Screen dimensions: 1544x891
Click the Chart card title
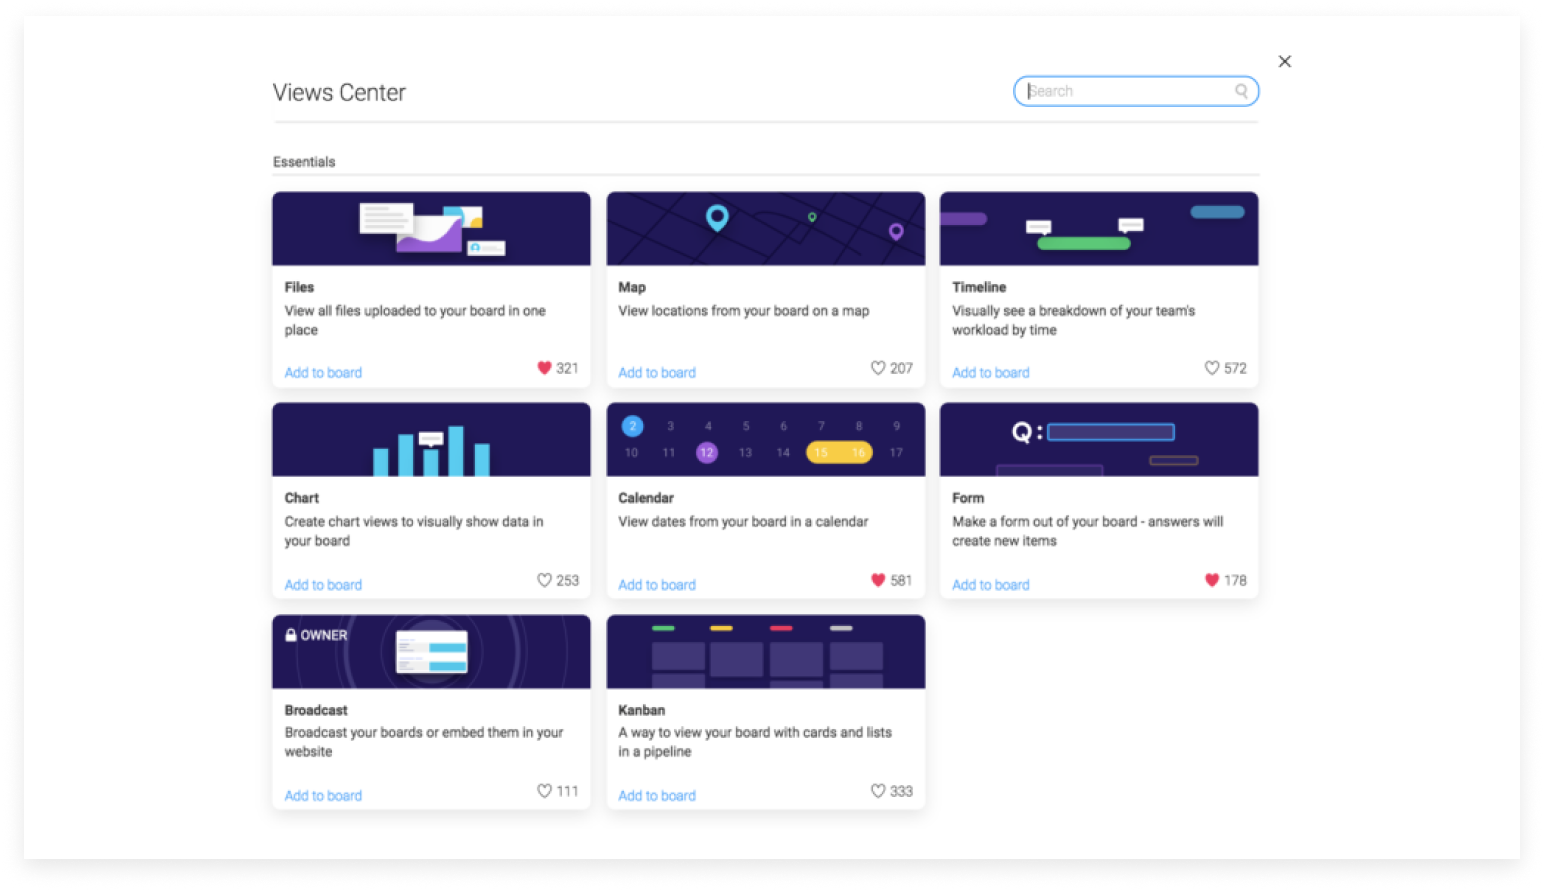tap(302, 498)
